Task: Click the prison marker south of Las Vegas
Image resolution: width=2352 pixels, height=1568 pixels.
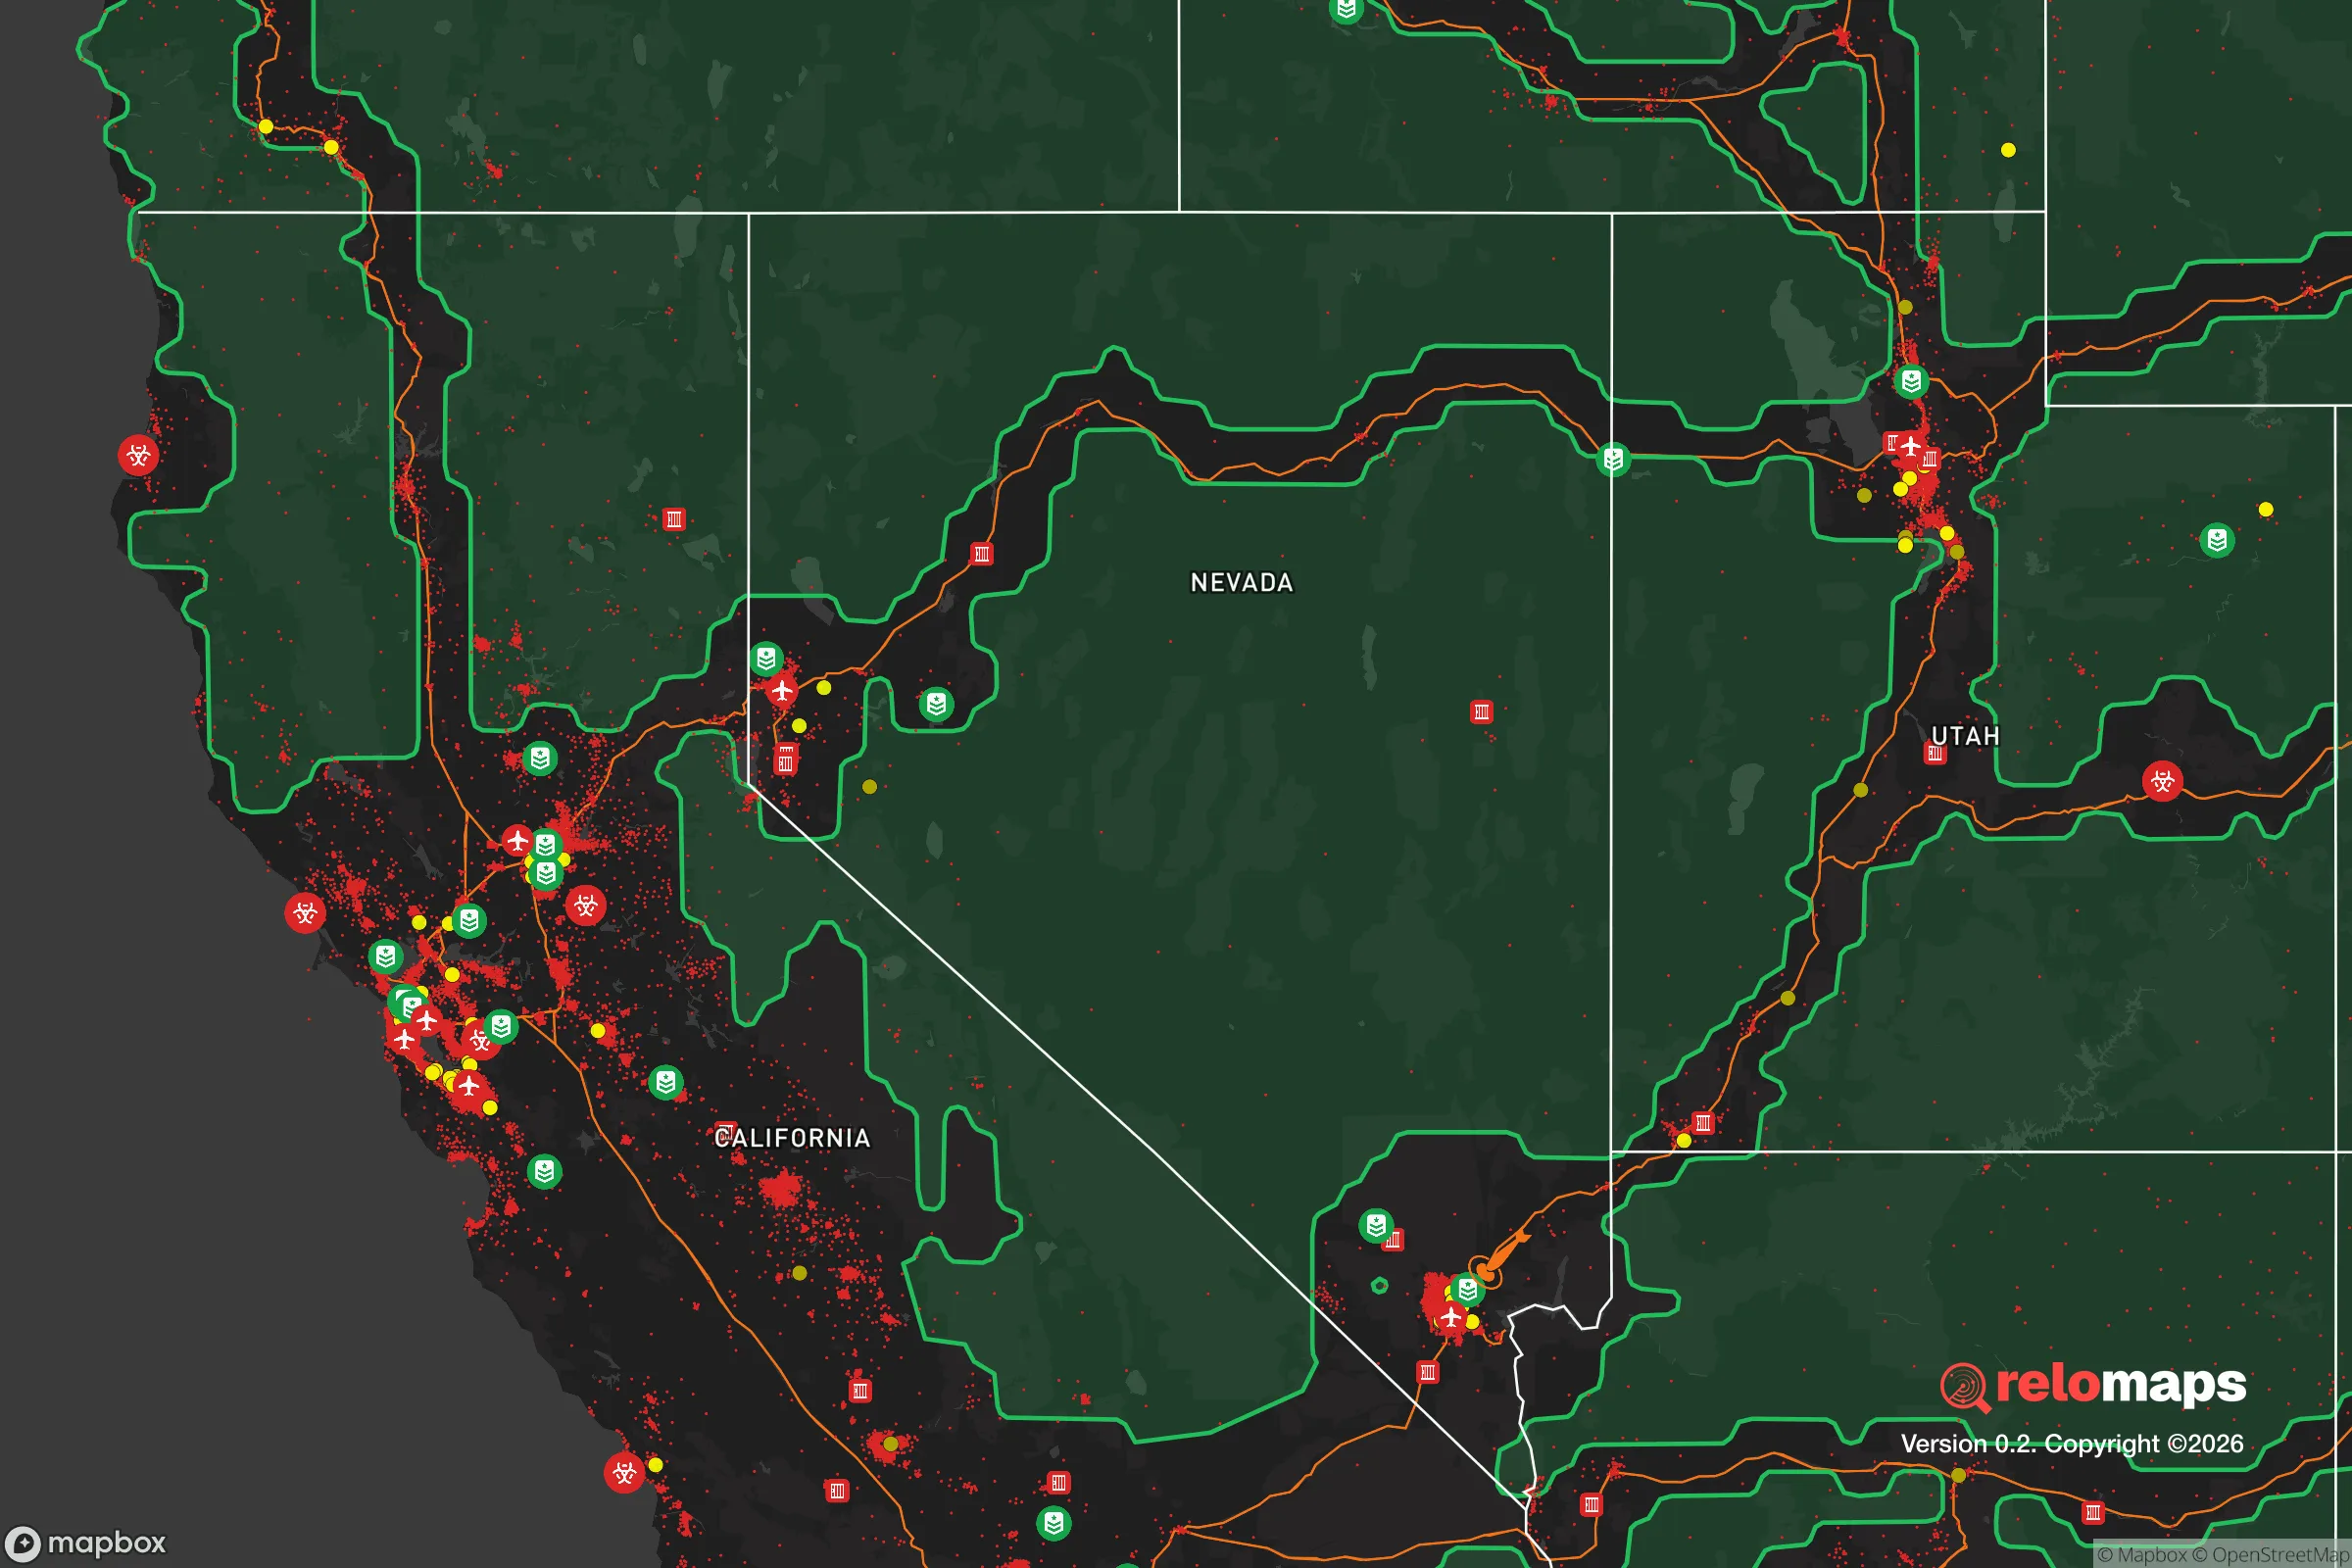Action: pos(1427,1373)
